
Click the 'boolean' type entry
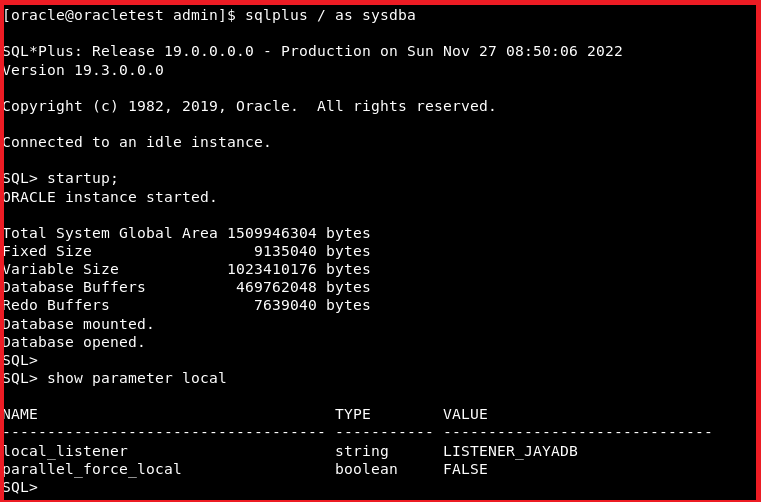(366, 469)
